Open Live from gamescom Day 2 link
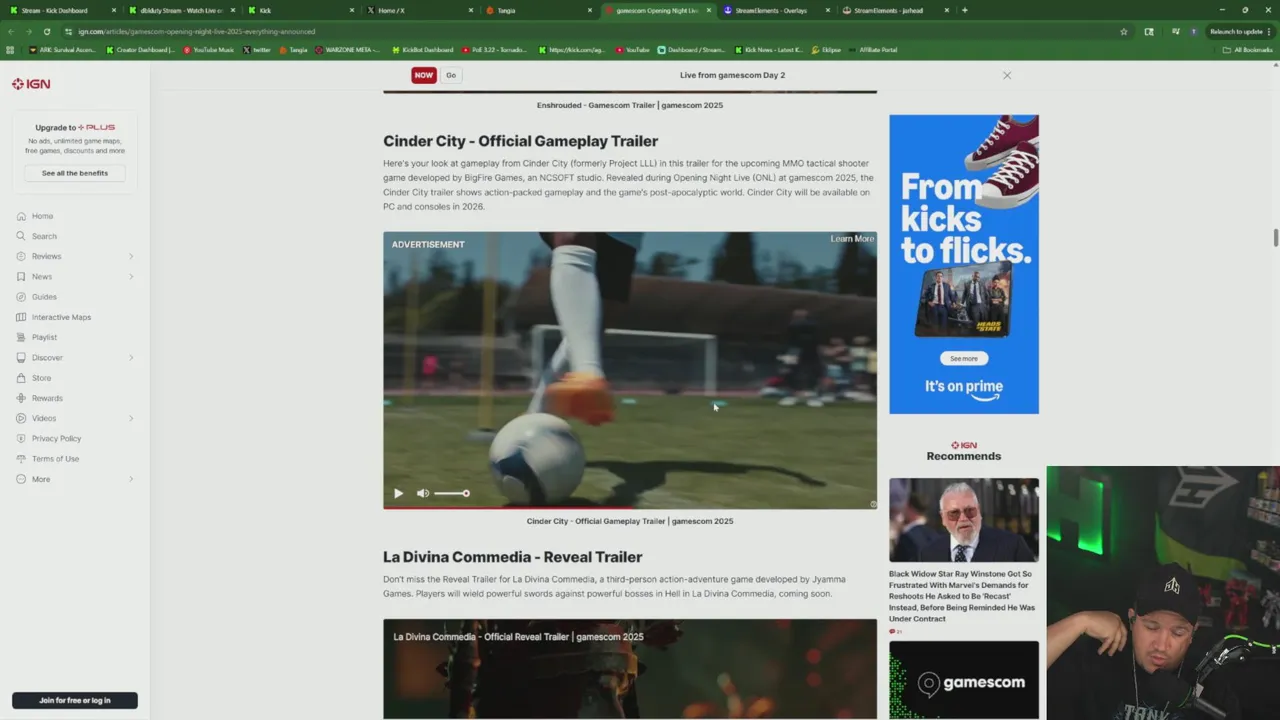The height and width of the screenshot is (720, 1280). click(732, 75)
